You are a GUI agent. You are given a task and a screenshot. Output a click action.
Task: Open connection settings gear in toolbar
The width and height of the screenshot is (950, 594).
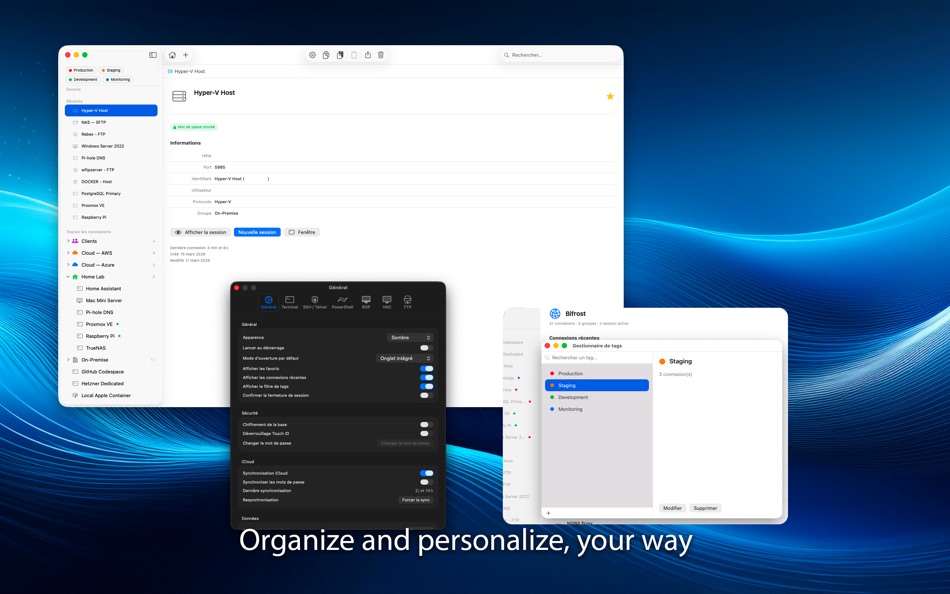pos(313,55)
